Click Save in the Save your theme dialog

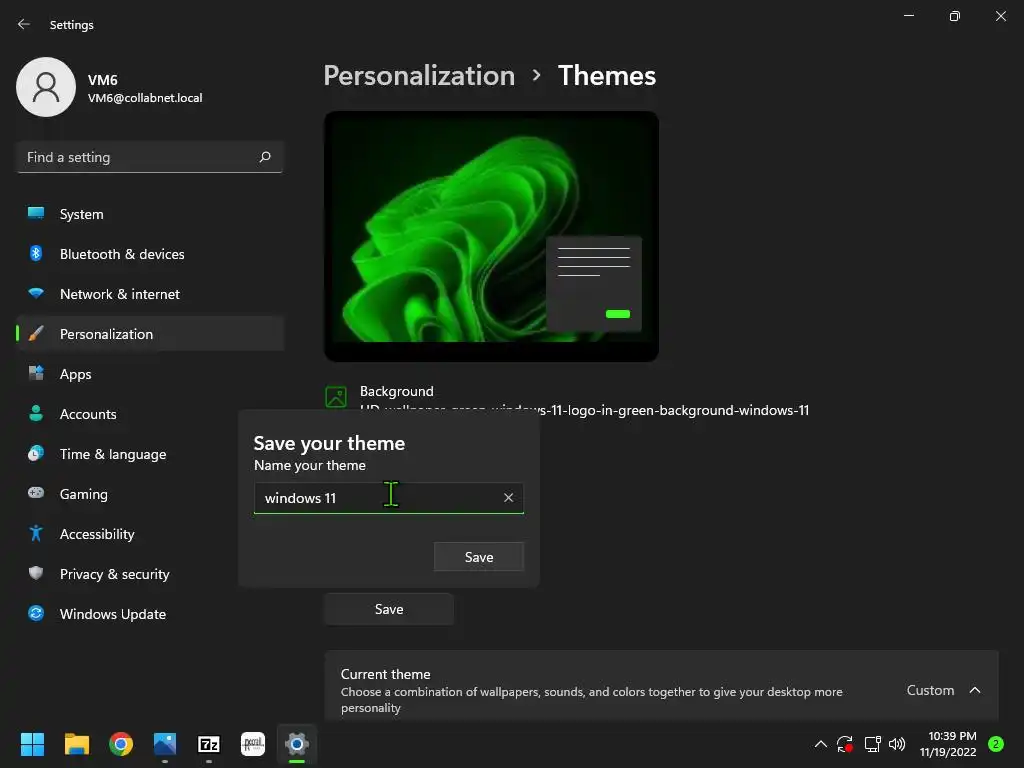479,557
